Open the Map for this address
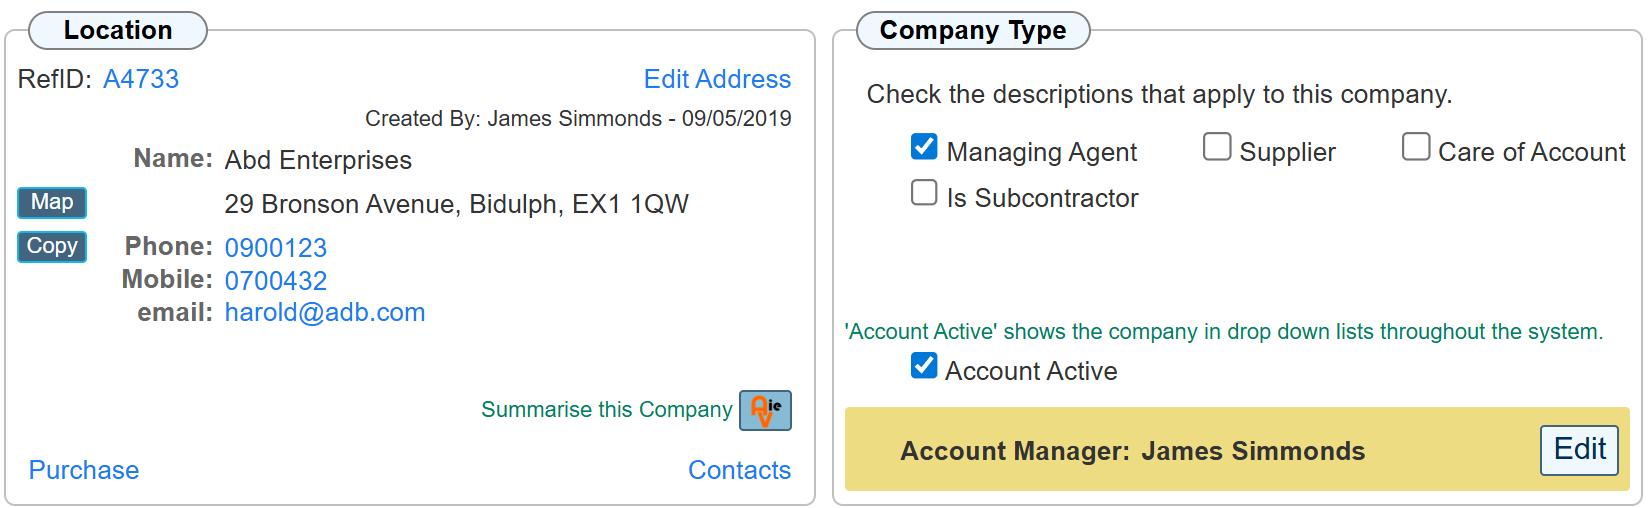Viewport: 1648px width, 508px height. pyautogui.click(x=52, y=202)
